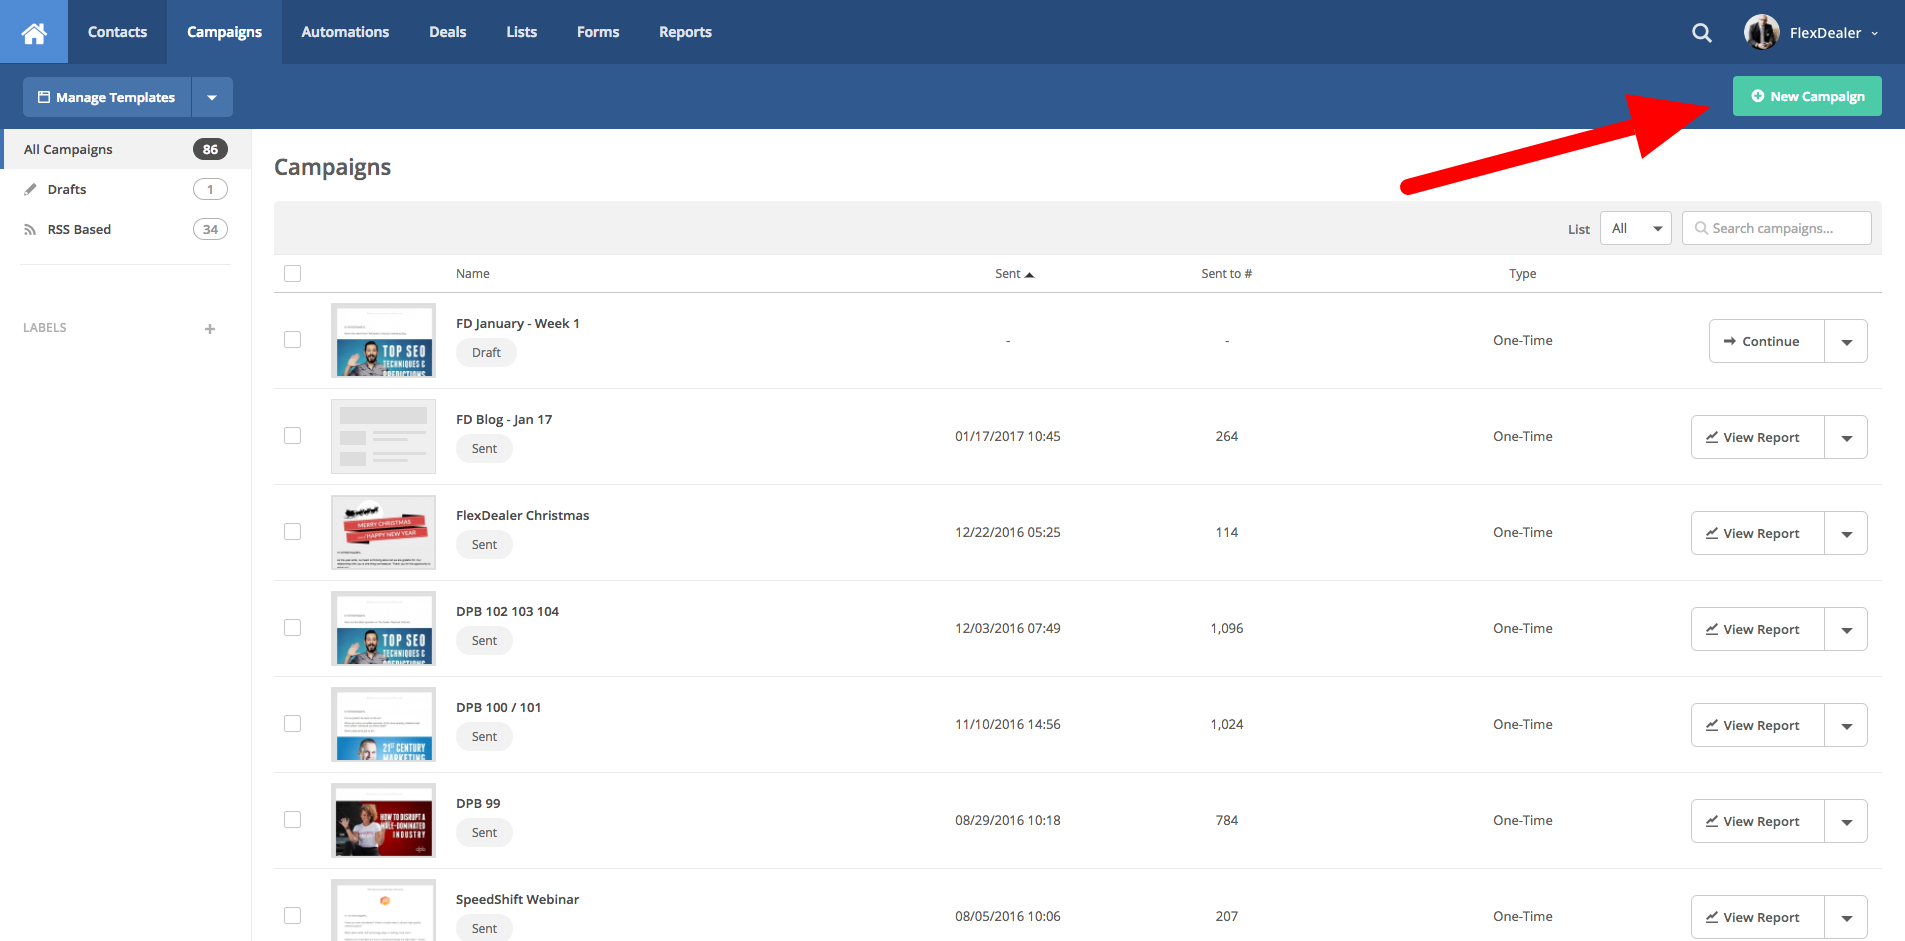Expand the Manage Templates dropdown arrow

[x=212, y=98]
